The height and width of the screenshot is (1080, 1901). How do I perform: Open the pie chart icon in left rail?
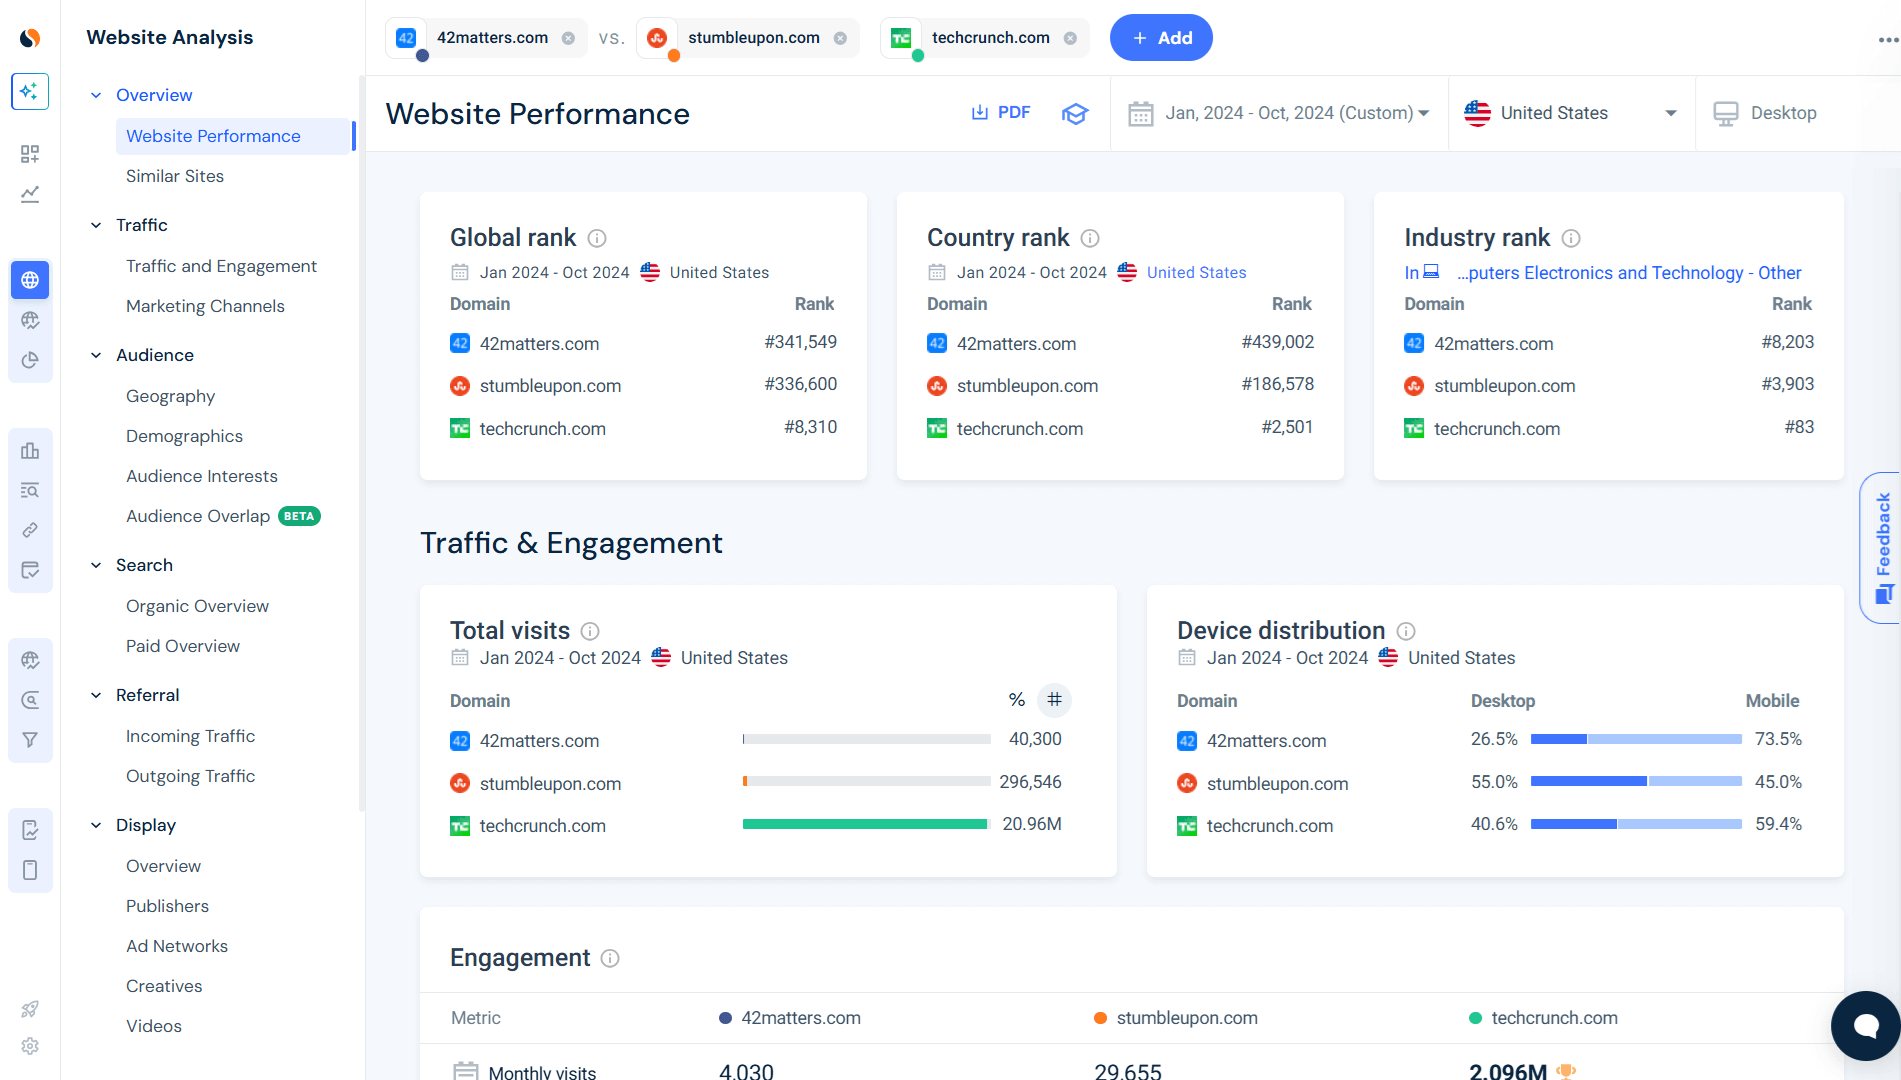pyautogui.click(x=30, y=360)
